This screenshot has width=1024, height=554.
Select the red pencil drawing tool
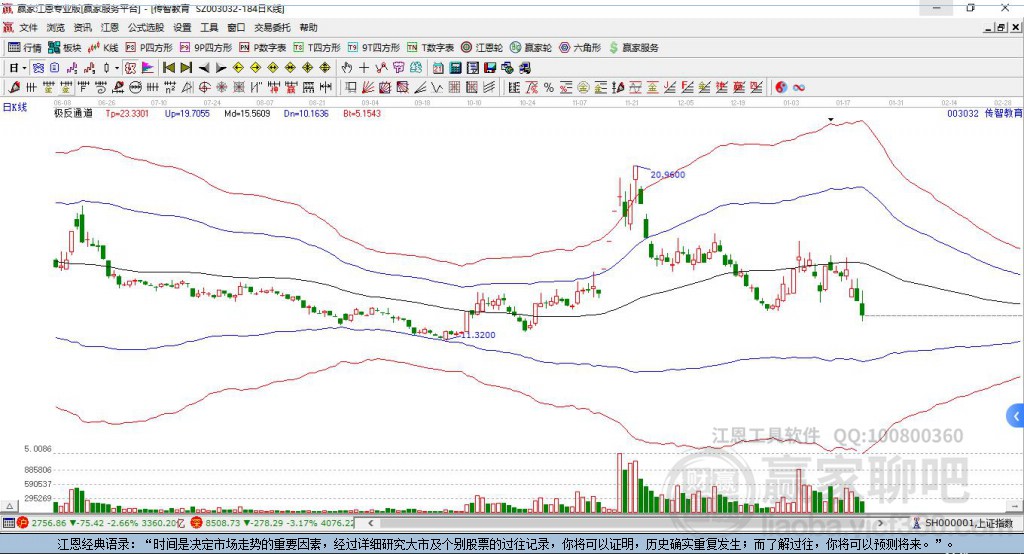[14, 88]
